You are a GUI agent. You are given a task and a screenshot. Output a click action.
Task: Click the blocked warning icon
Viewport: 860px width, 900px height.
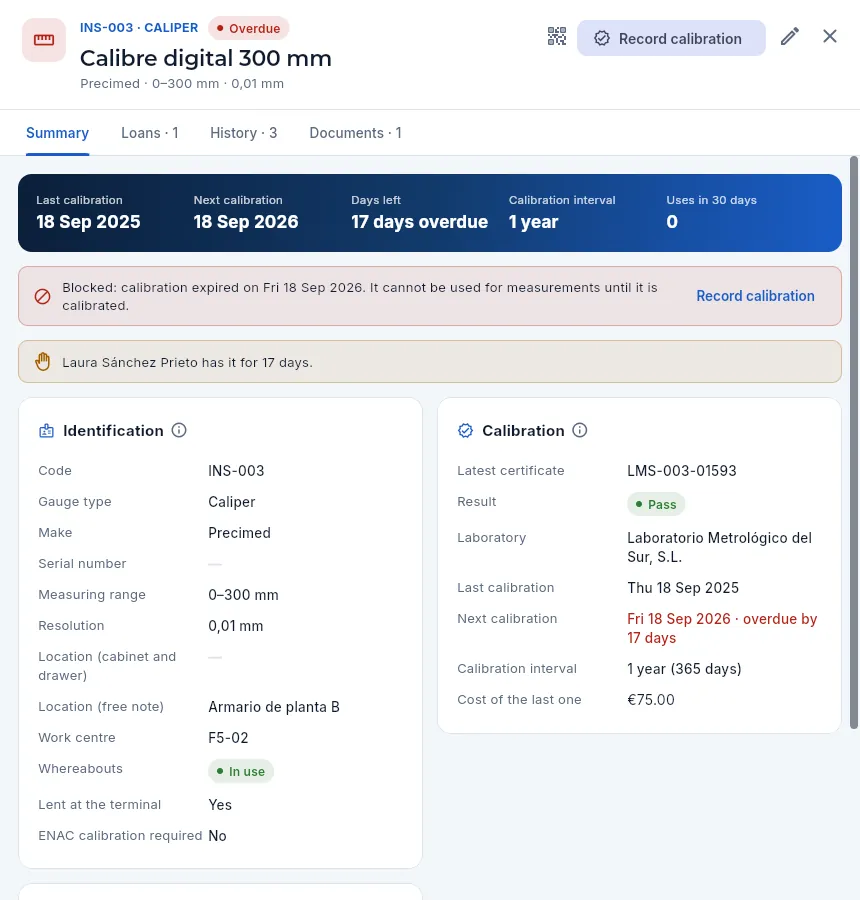click(42, 296)
